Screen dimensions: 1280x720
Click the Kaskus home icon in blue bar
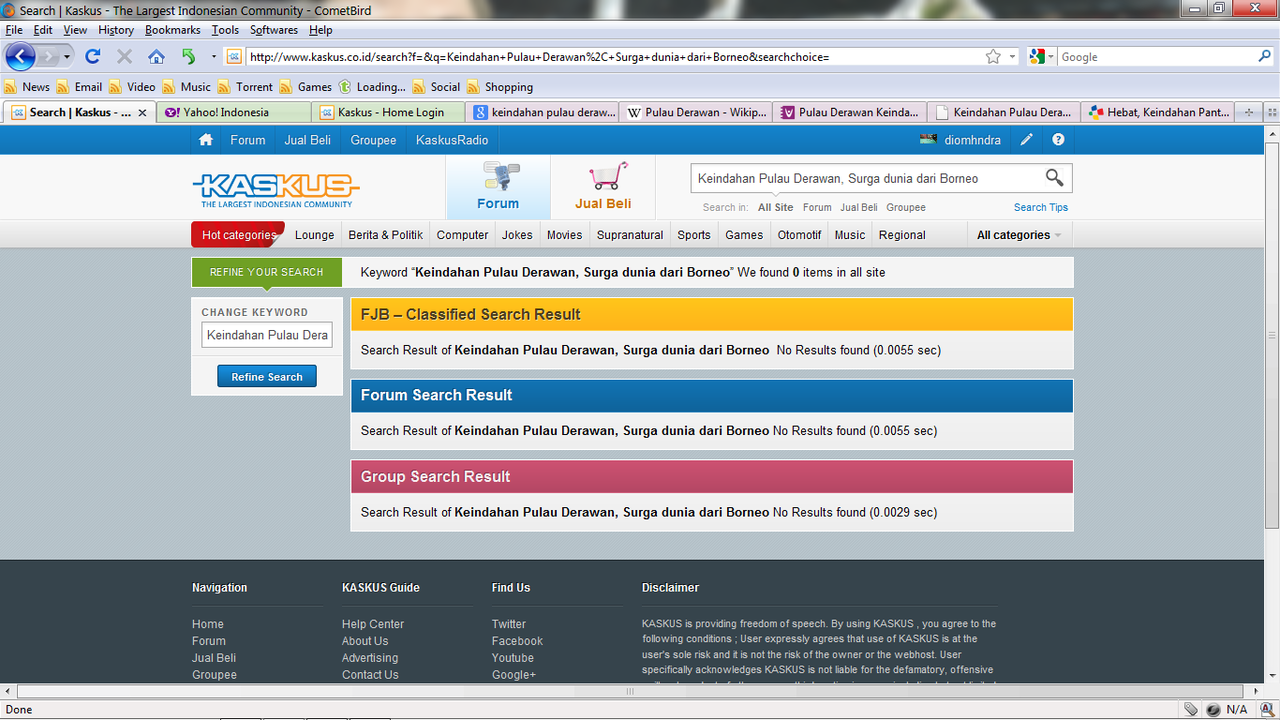click(206, 140)
